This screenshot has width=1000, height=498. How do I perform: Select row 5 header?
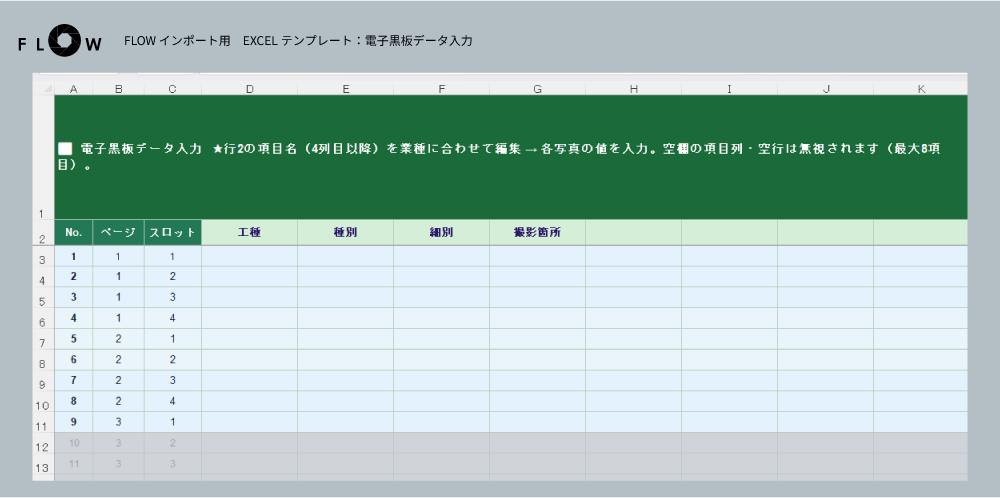click(43, 298)
